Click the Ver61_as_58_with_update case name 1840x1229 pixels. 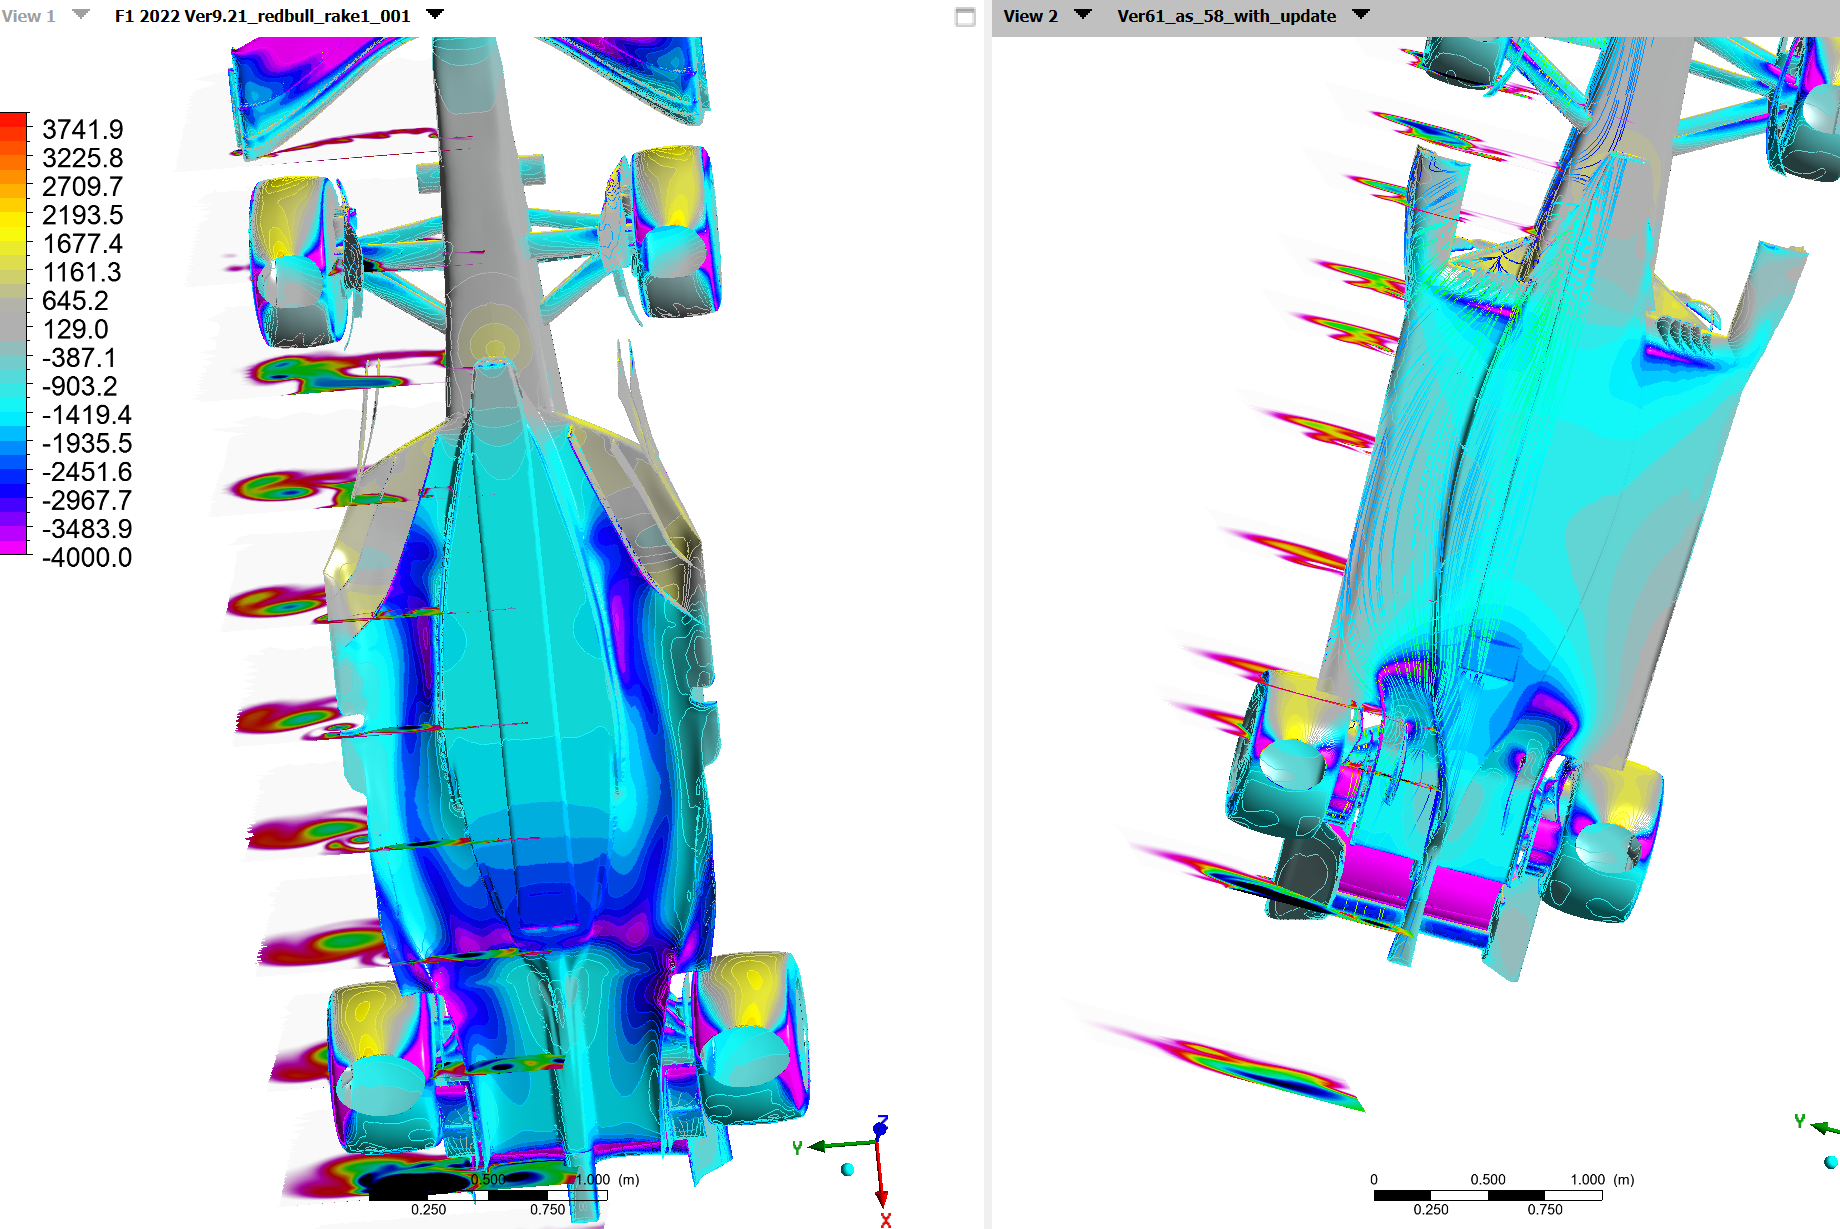(x=1226, y=16)
